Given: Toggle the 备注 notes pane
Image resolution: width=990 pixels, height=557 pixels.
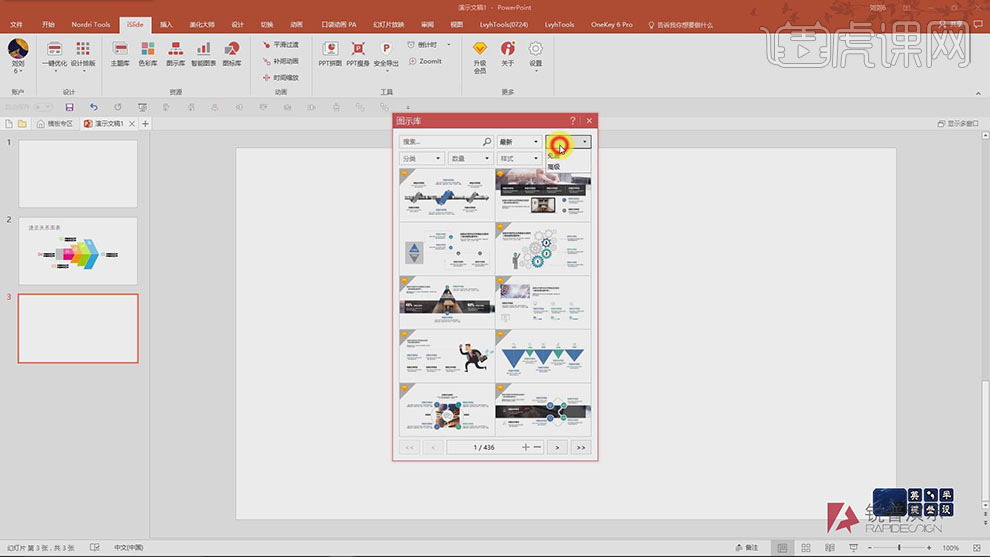Looking at the screenshot, I should pos(745,548).
